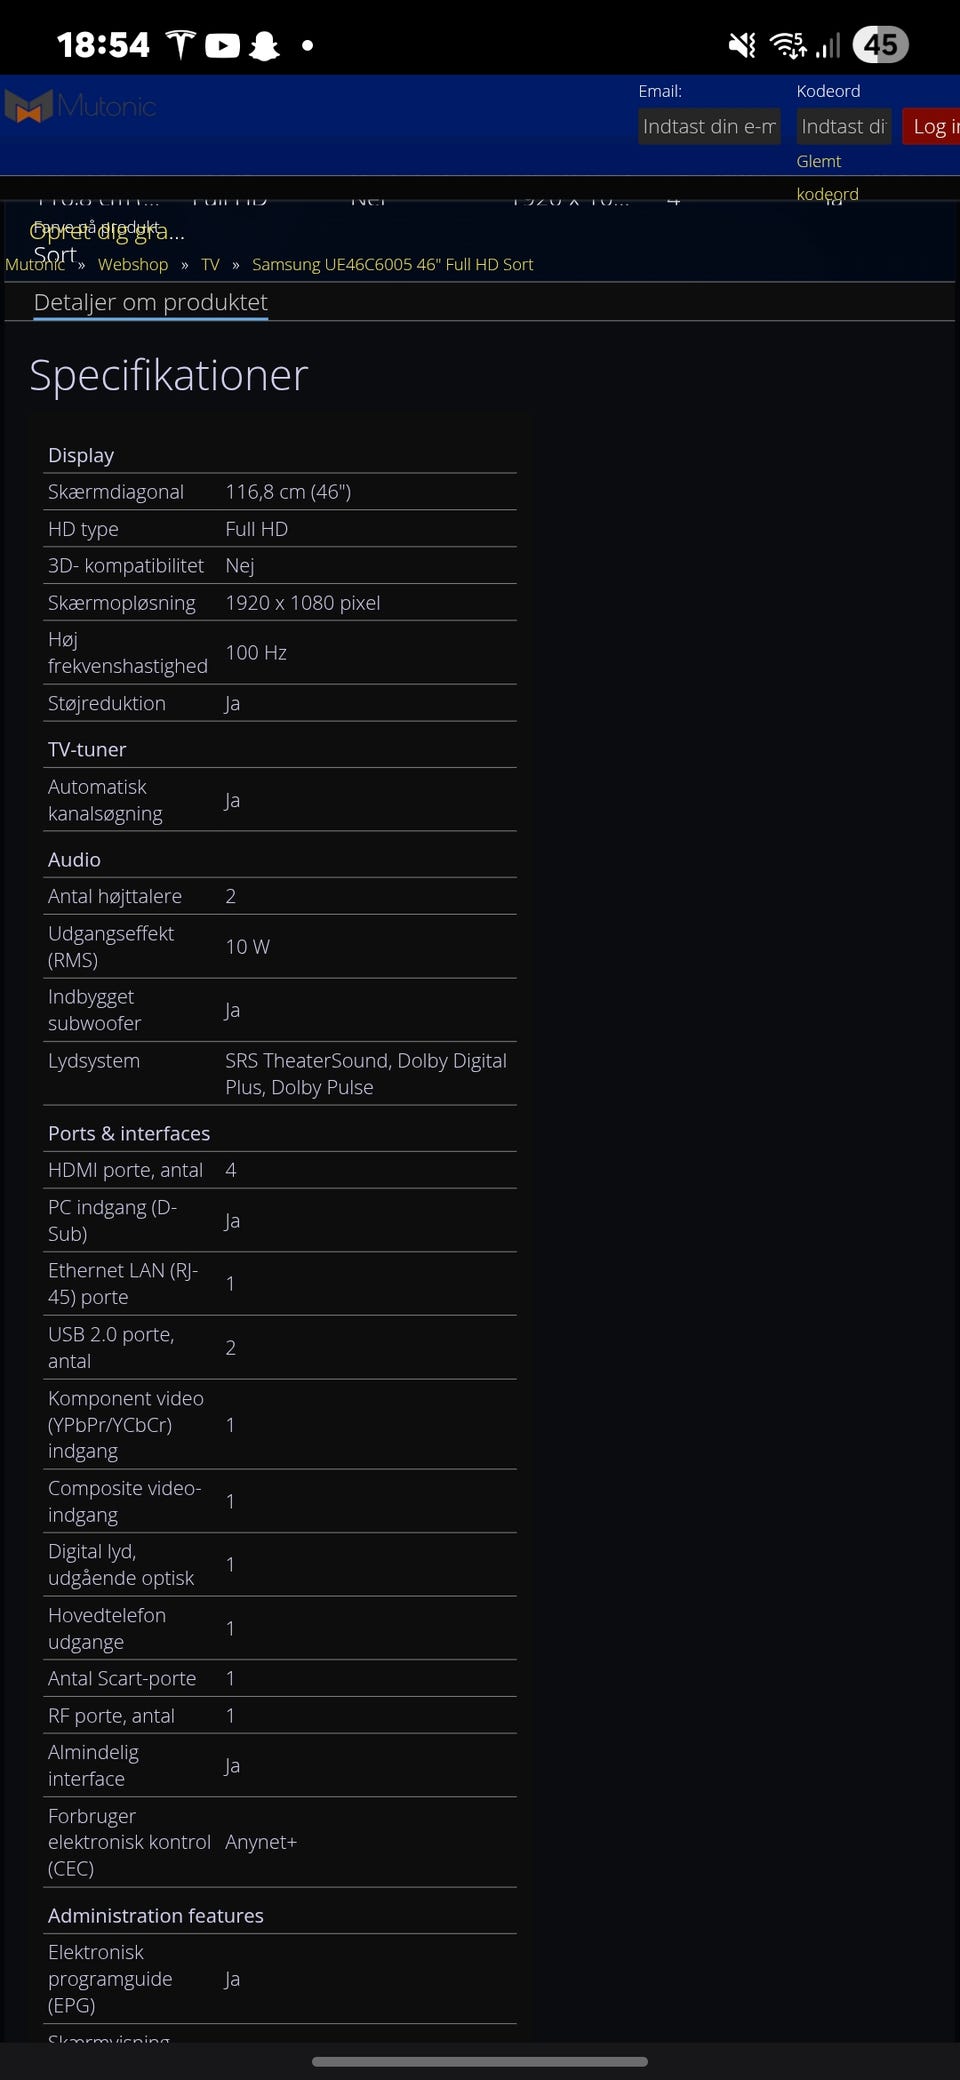Image resolution: width=960 pixels, height=2080 pixels.
Task: Open the Webshop breadcrumb link
Action: (133, 264)
